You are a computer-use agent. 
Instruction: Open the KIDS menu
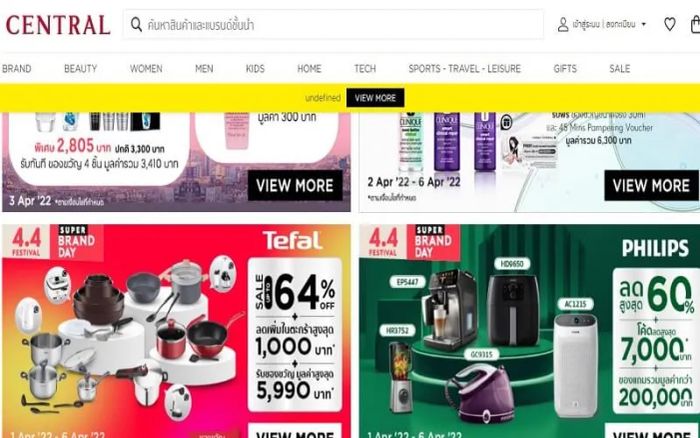coord(255,69)
